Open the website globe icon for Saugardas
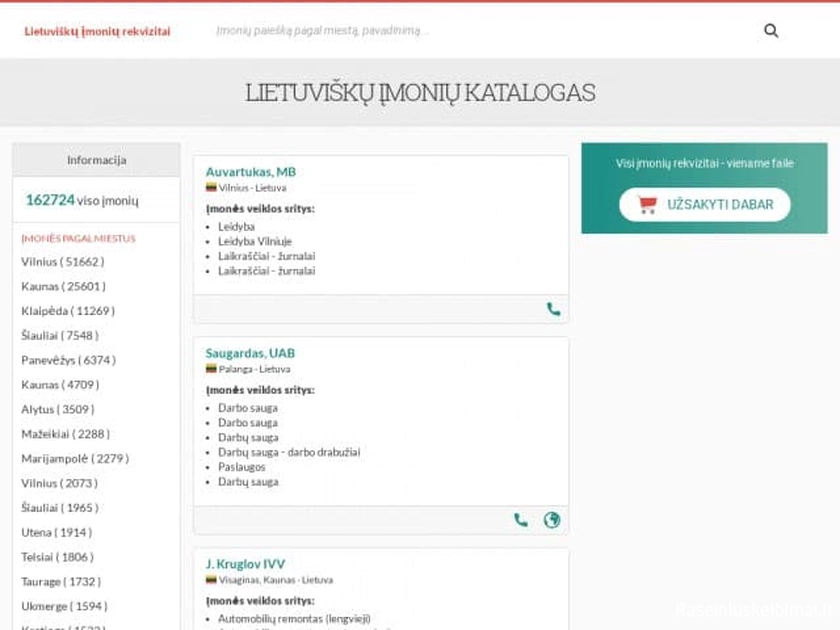This screenshot has height=630, width=840. click(x=552, y=520)
